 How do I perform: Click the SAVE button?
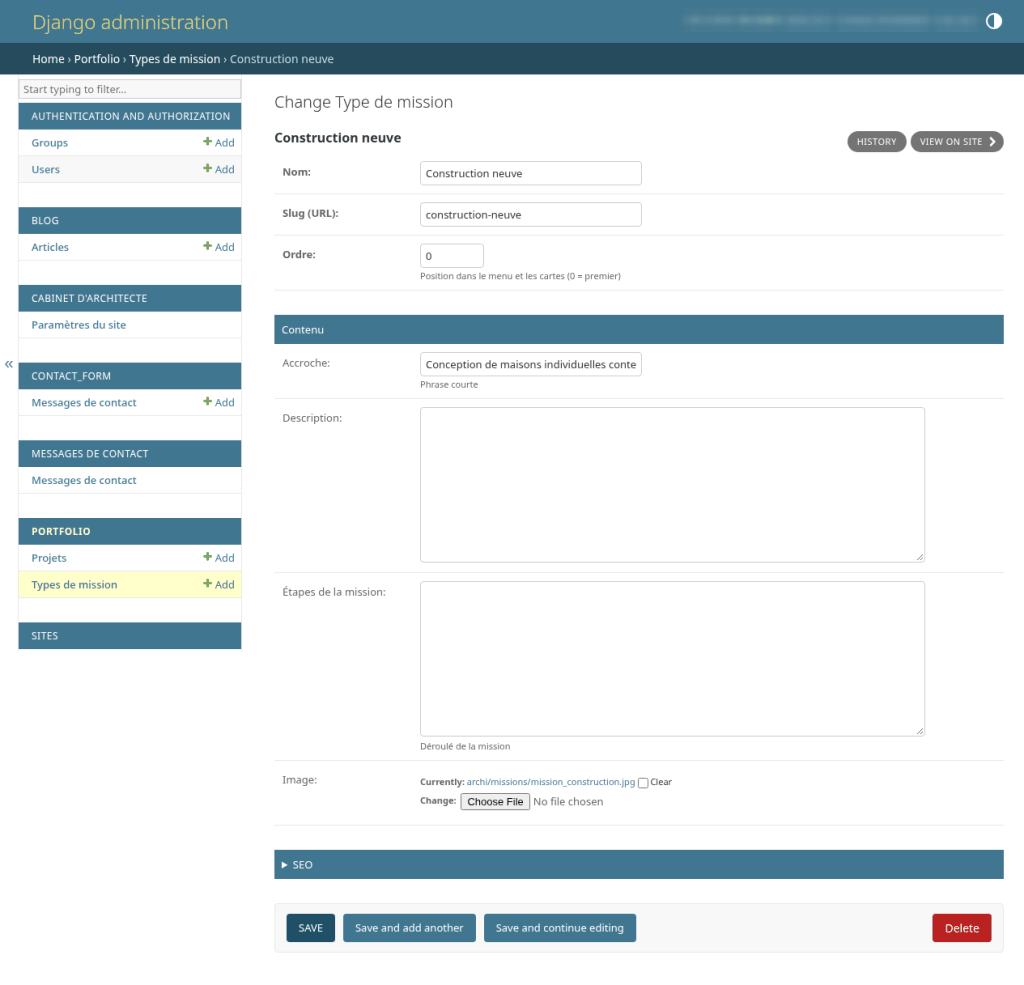point(310,928)
